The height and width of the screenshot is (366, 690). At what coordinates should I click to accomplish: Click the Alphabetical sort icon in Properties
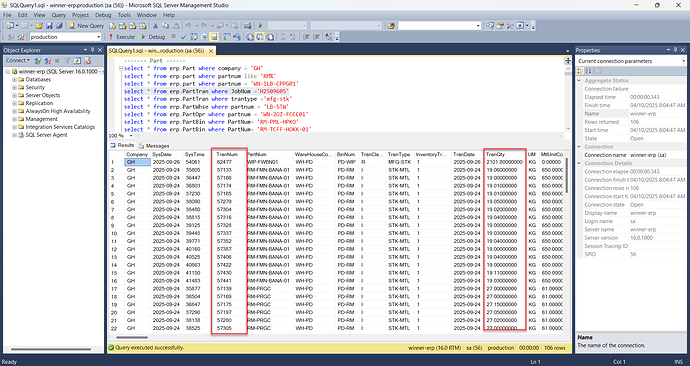click(589, 71)
